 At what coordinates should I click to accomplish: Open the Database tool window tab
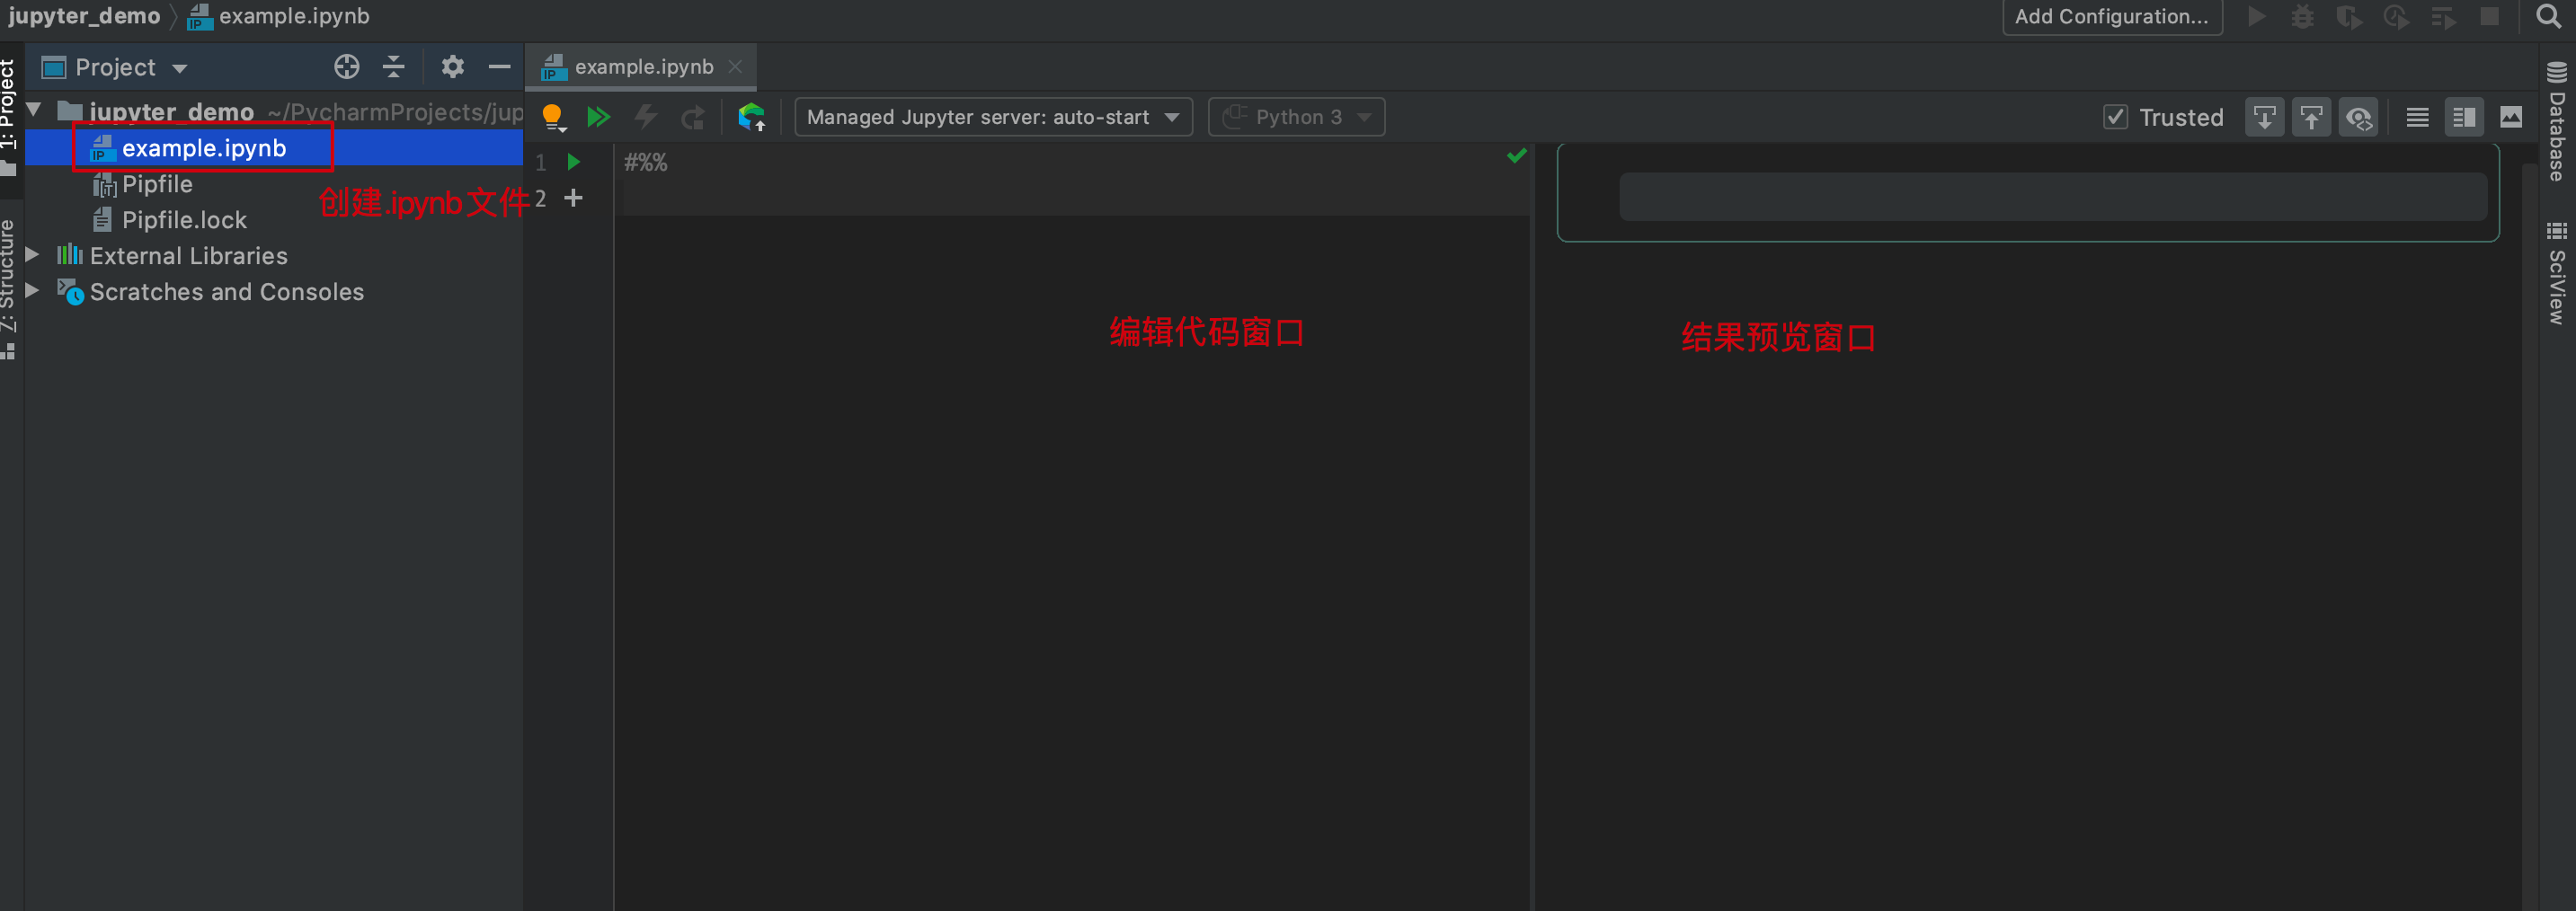click(2556, 122)
